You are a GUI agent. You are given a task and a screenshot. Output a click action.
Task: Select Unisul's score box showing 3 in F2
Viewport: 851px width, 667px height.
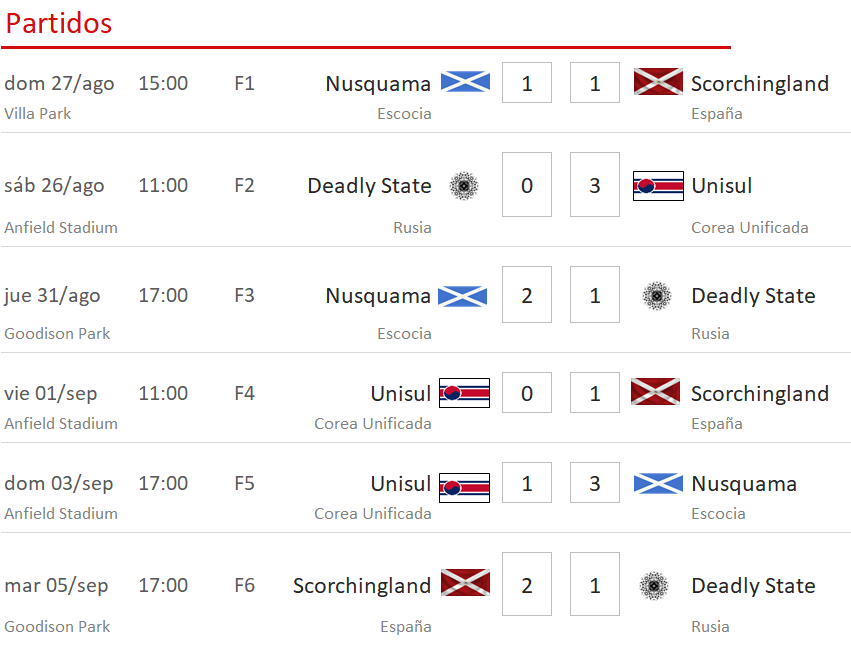(x=594, y=185)
